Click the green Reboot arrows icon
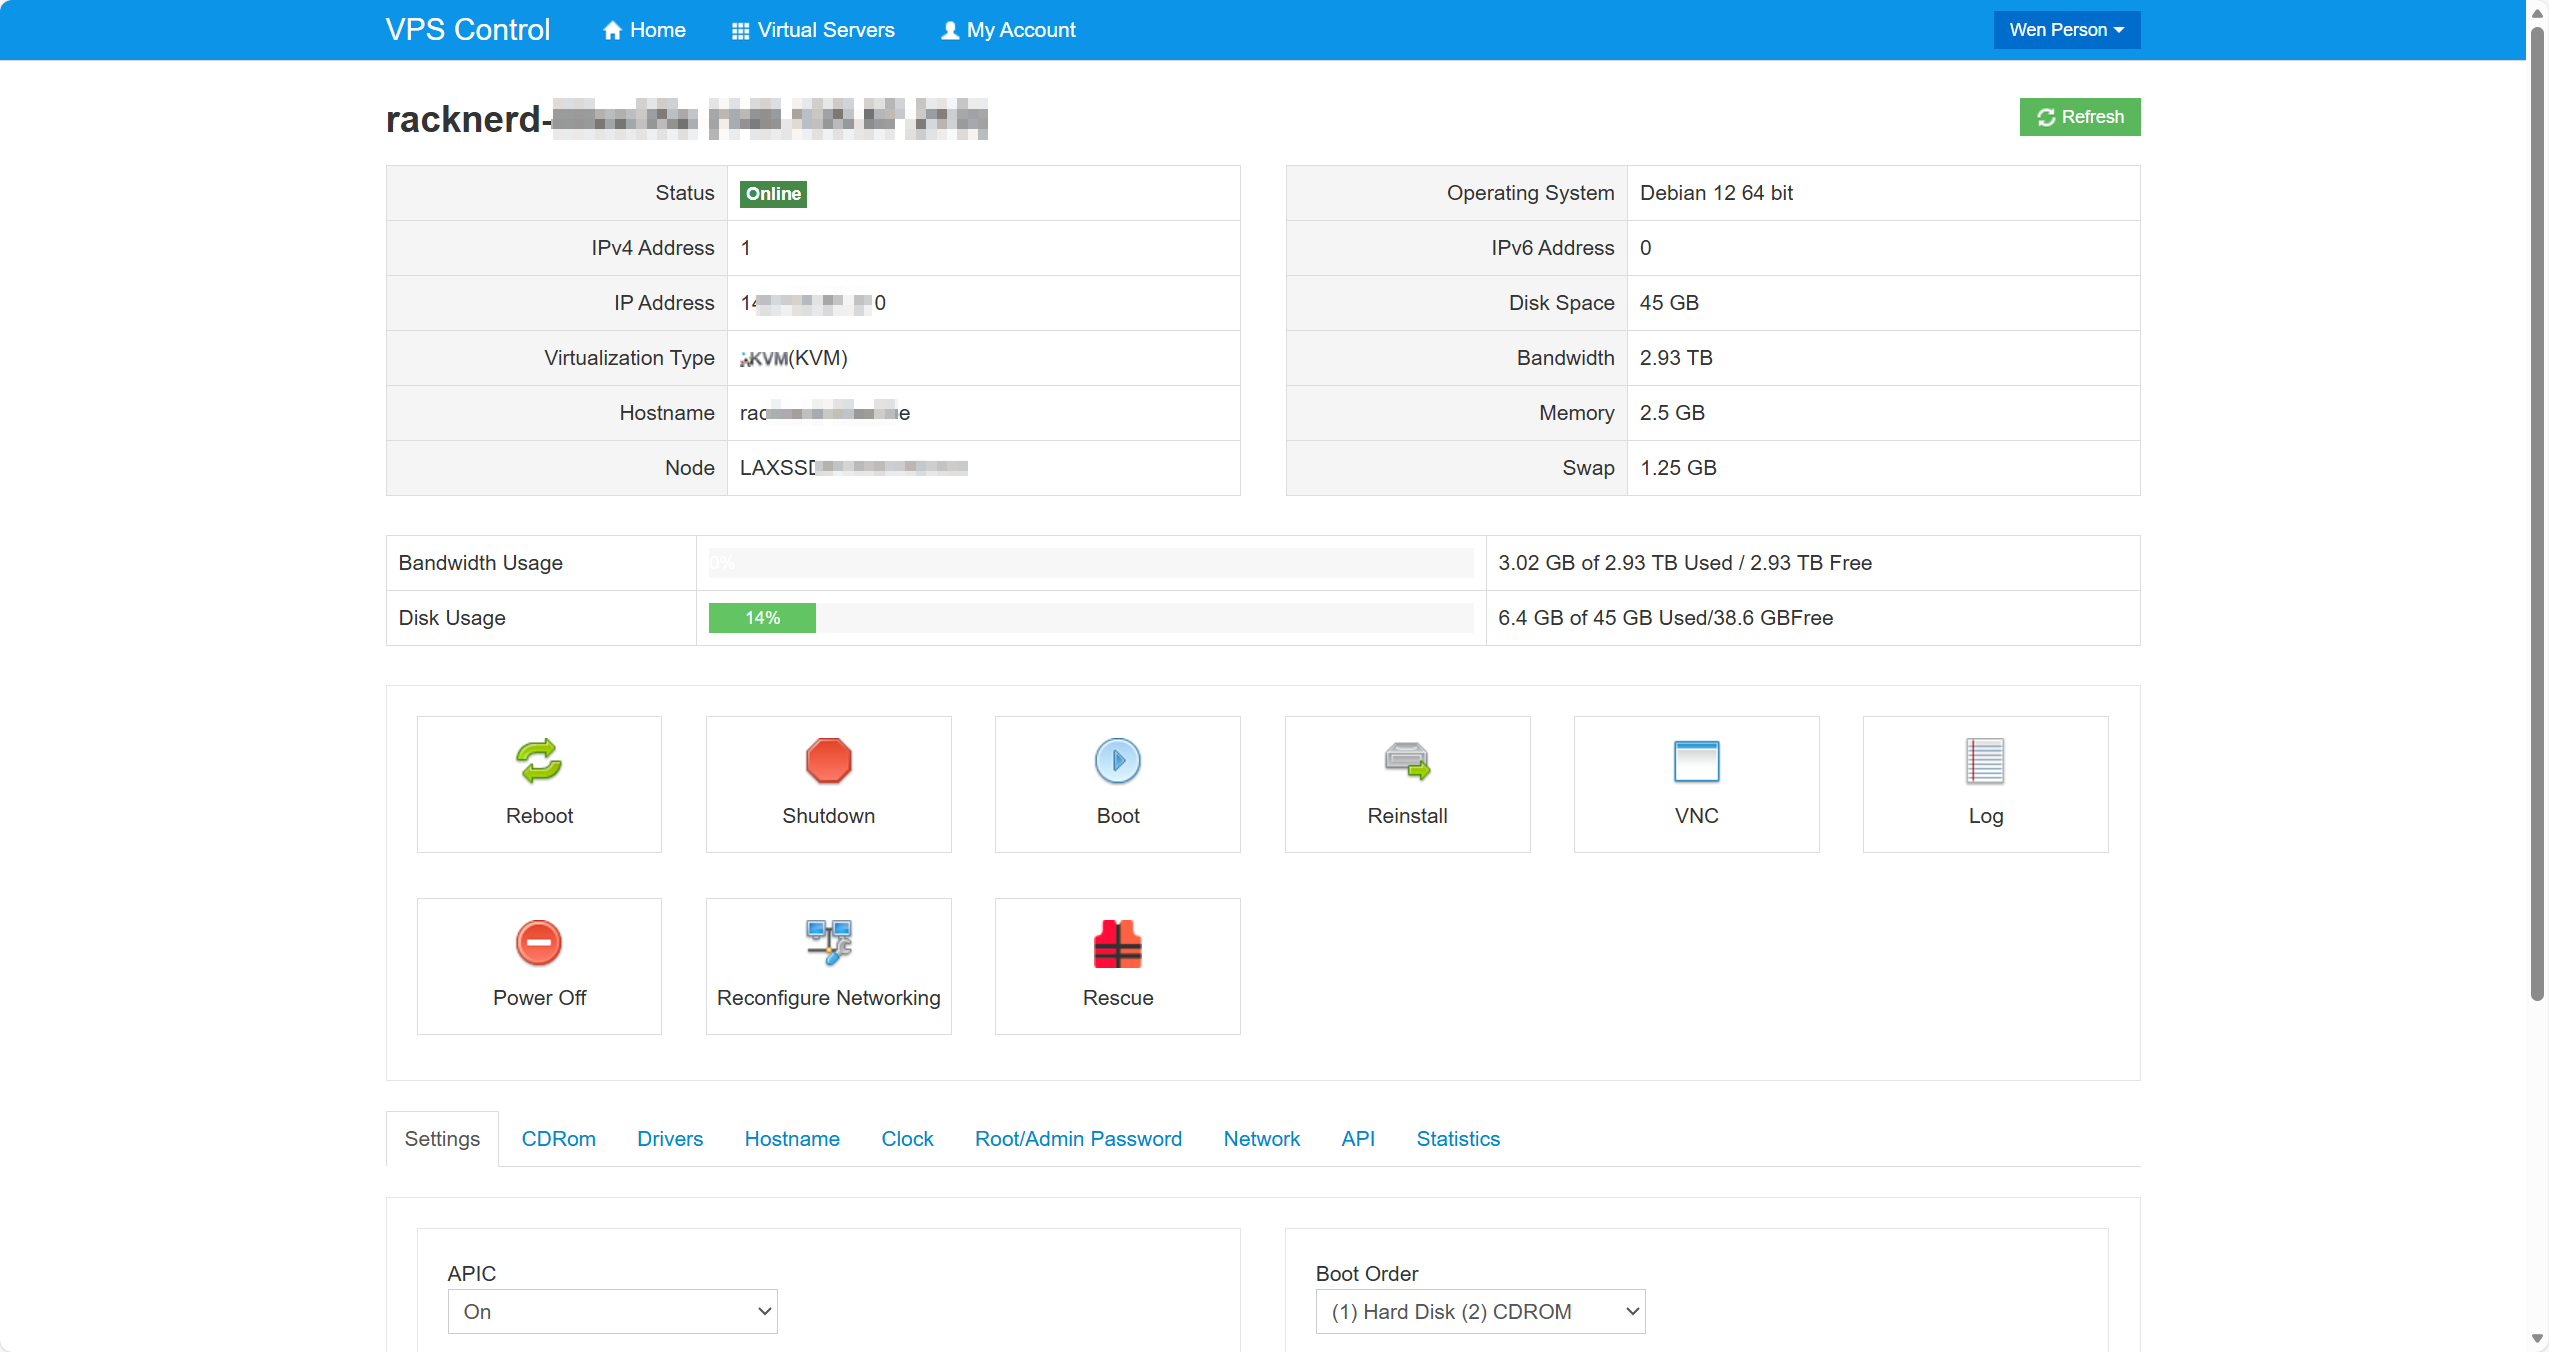Image resolution: width=2549 pixels, height=1352 pixels. 539,761
